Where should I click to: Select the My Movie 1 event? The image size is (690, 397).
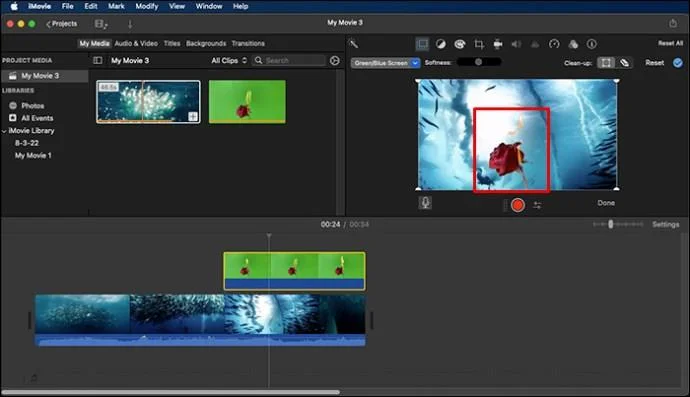coord(33,155)
